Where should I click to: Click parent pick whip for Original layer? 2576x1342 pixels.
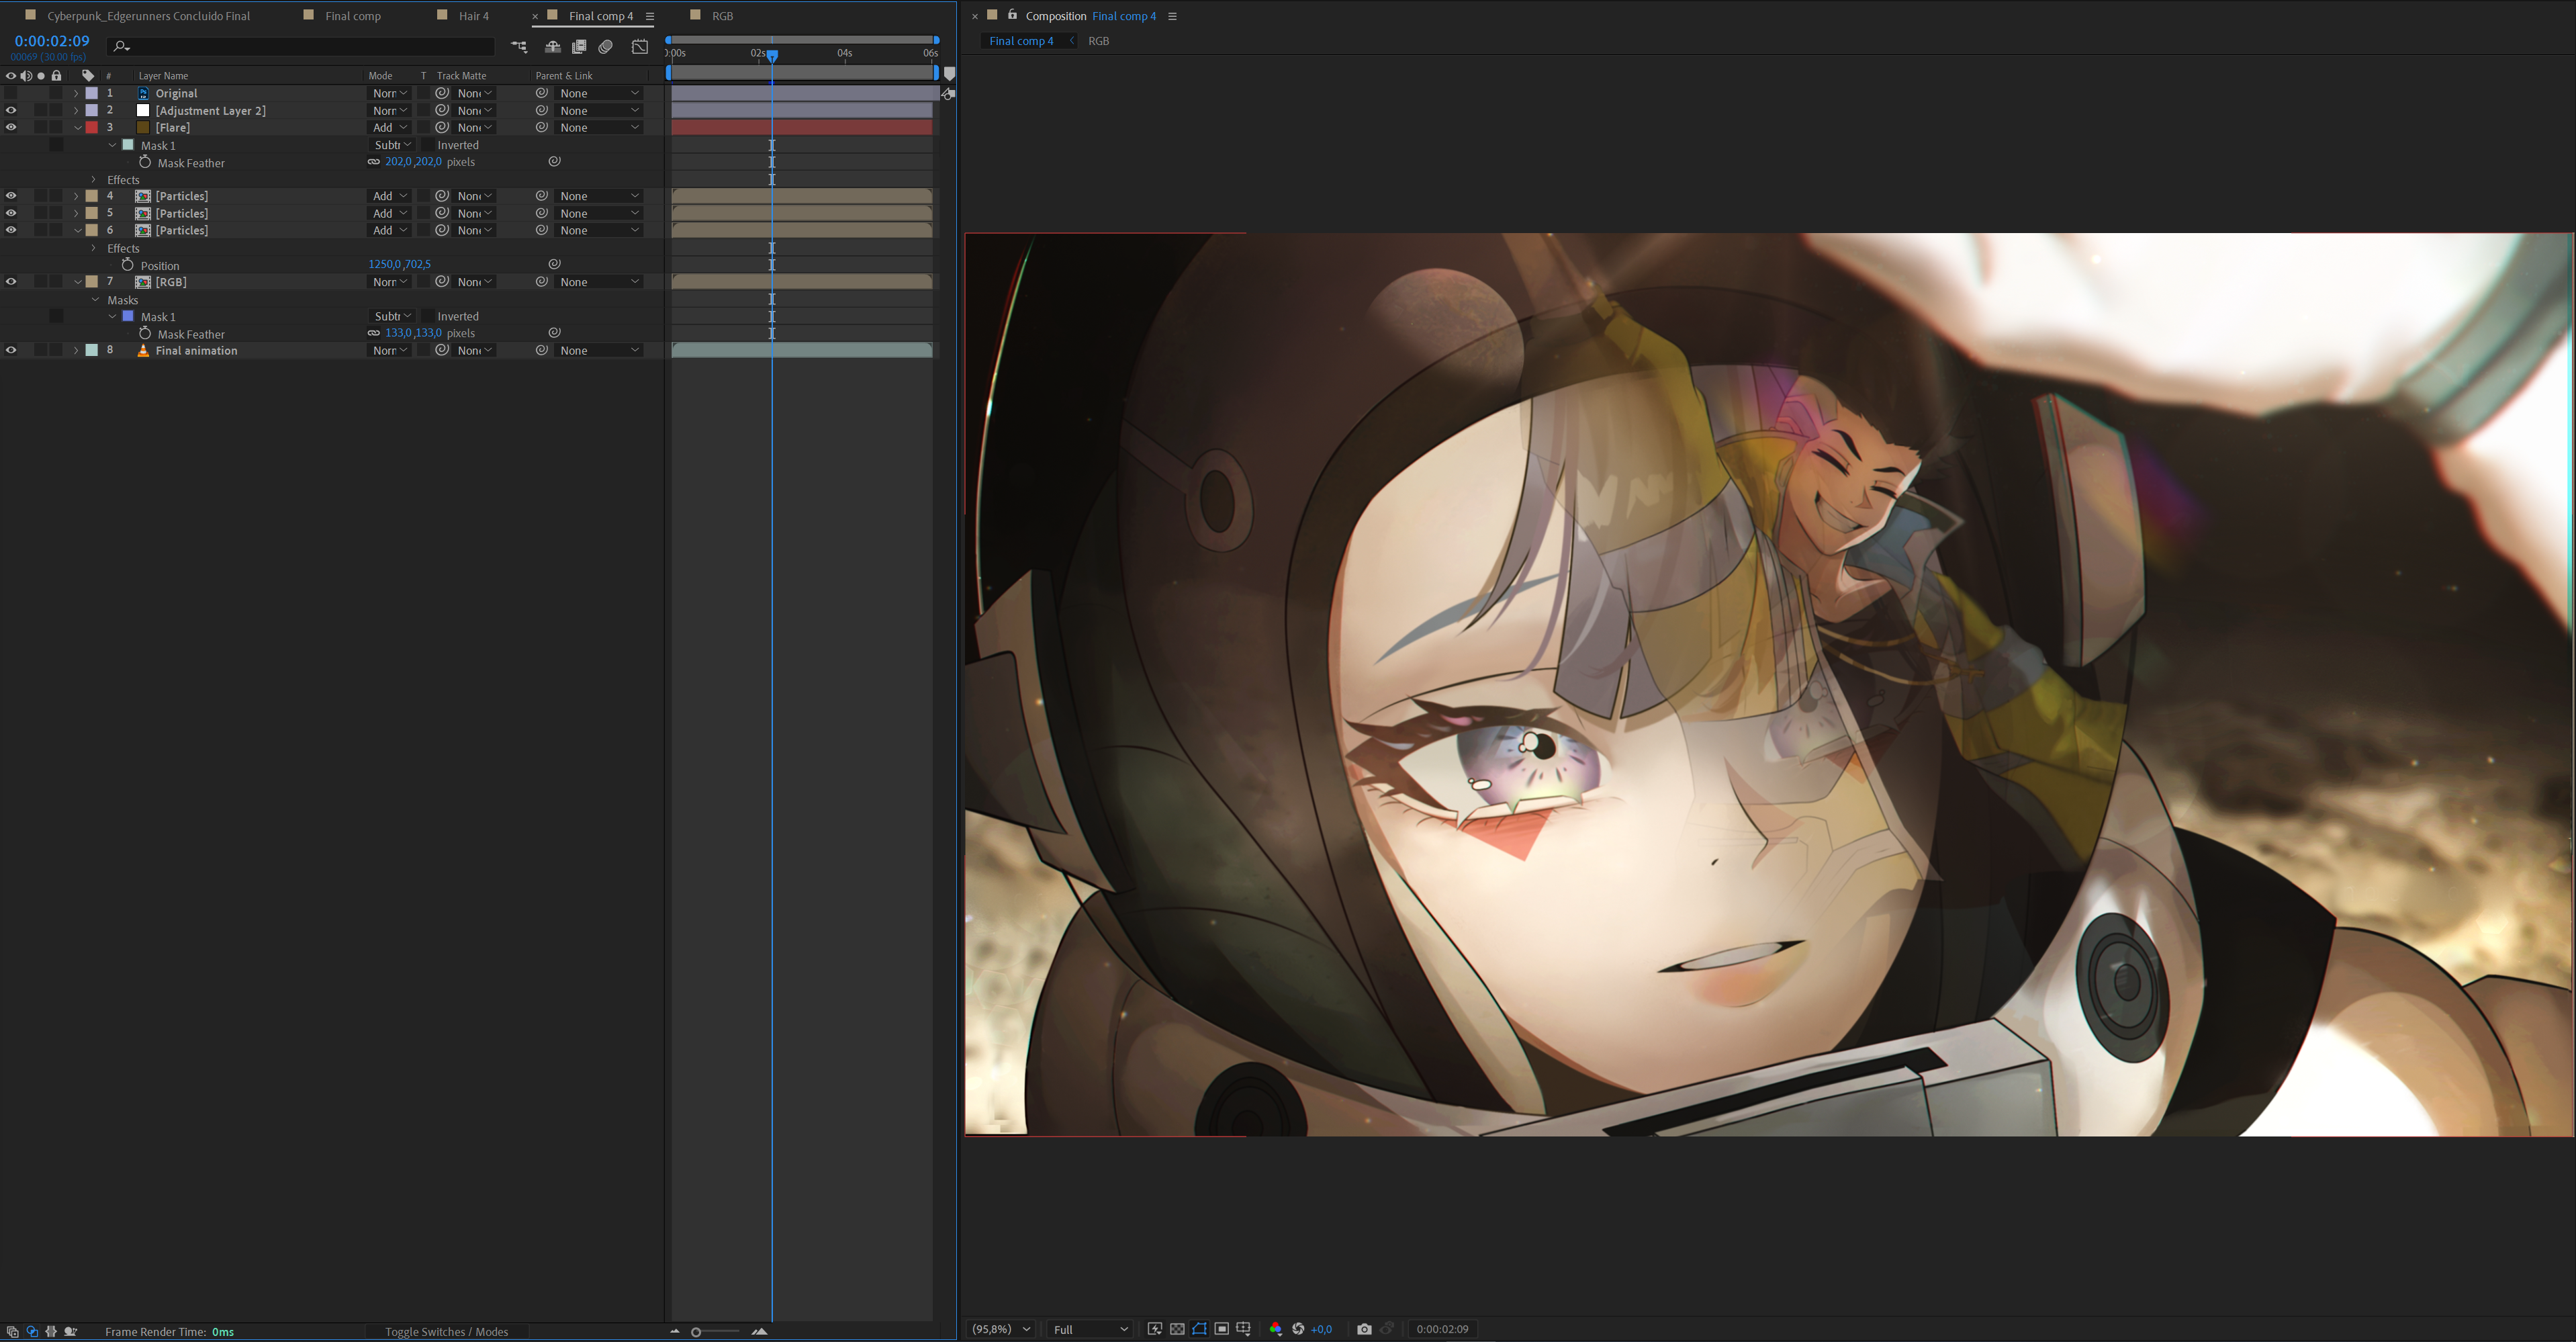coord(541,93)
